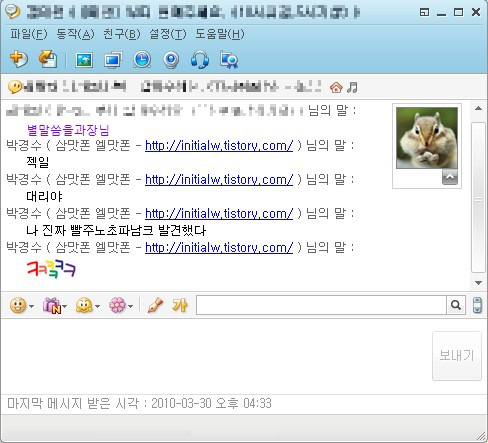Expand the smiley emoticon dropdown arrow
Image resolution: width=488 pixels, height=443 pixels.
[x=31, y=306]
